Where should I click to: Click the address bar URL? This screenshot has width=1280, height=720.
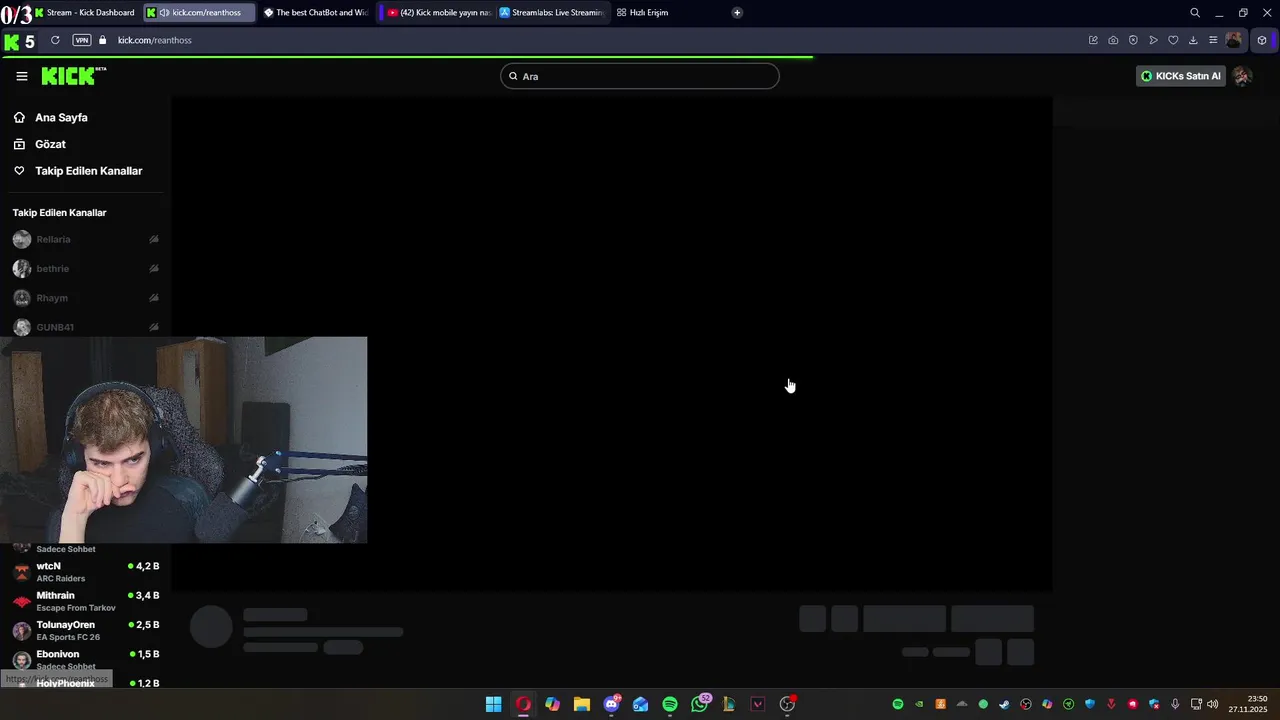click(x=155, y=40)
